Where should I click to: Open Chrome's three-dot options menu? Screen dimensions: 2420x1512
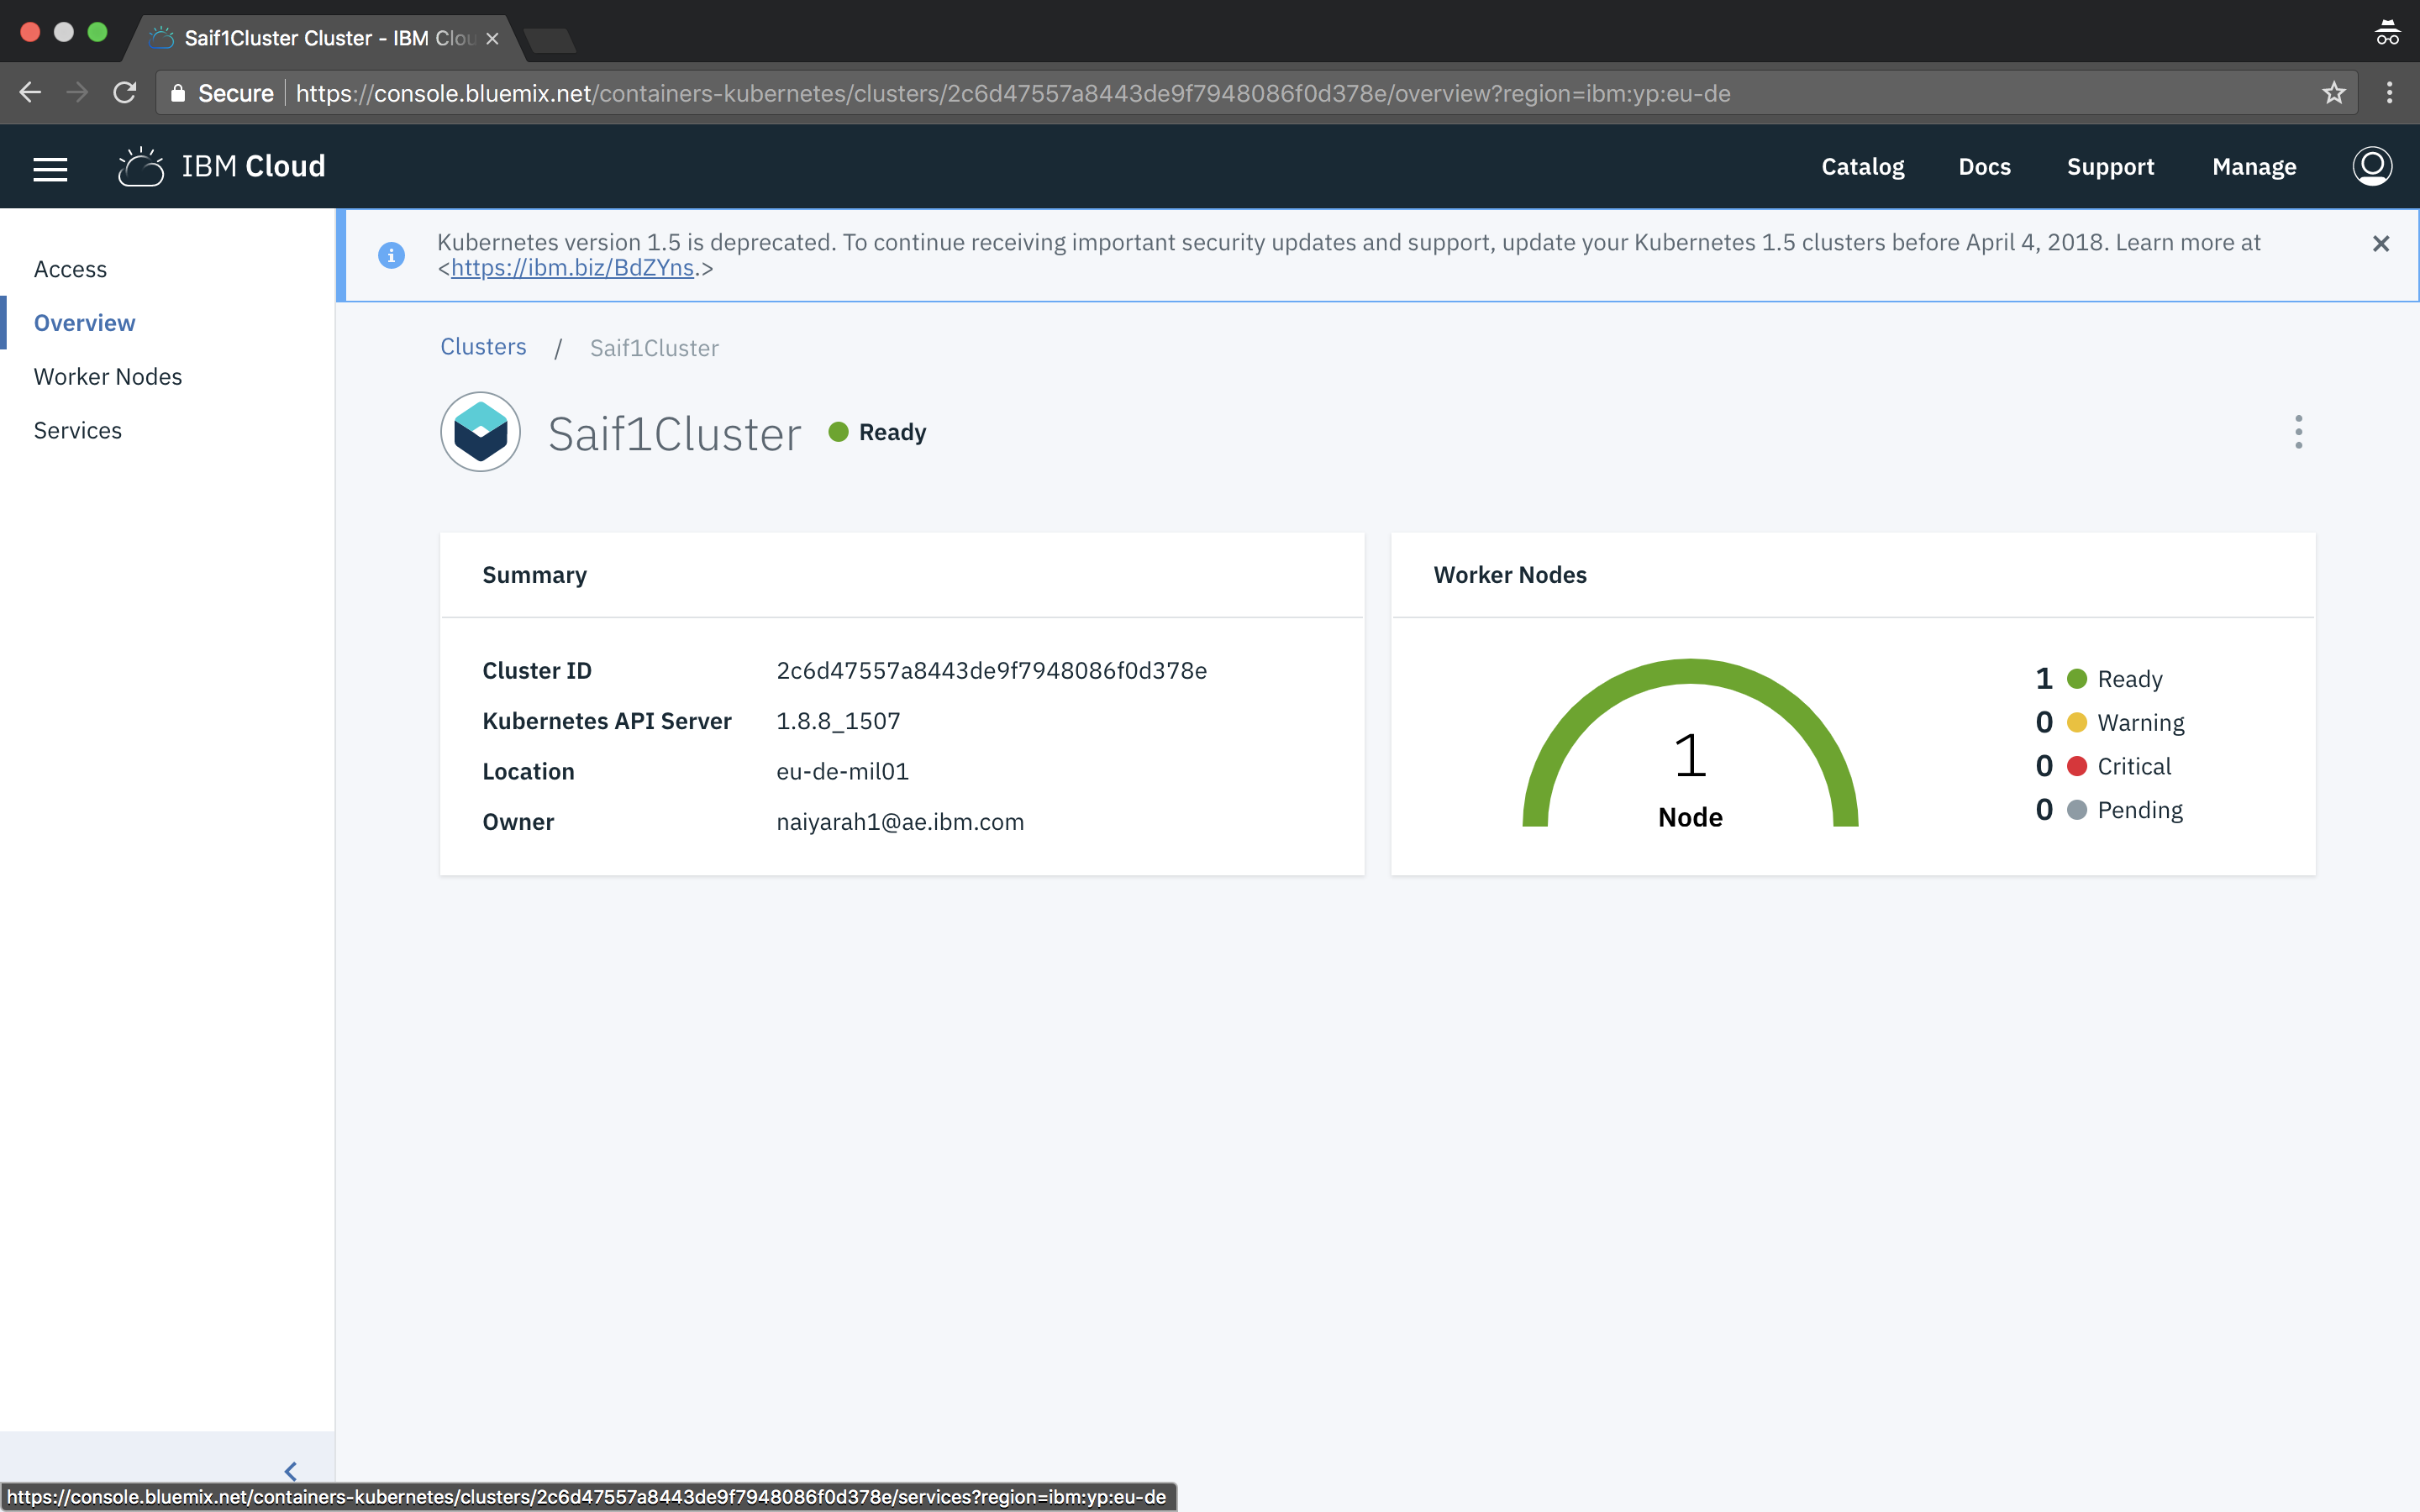[2389, 93]
